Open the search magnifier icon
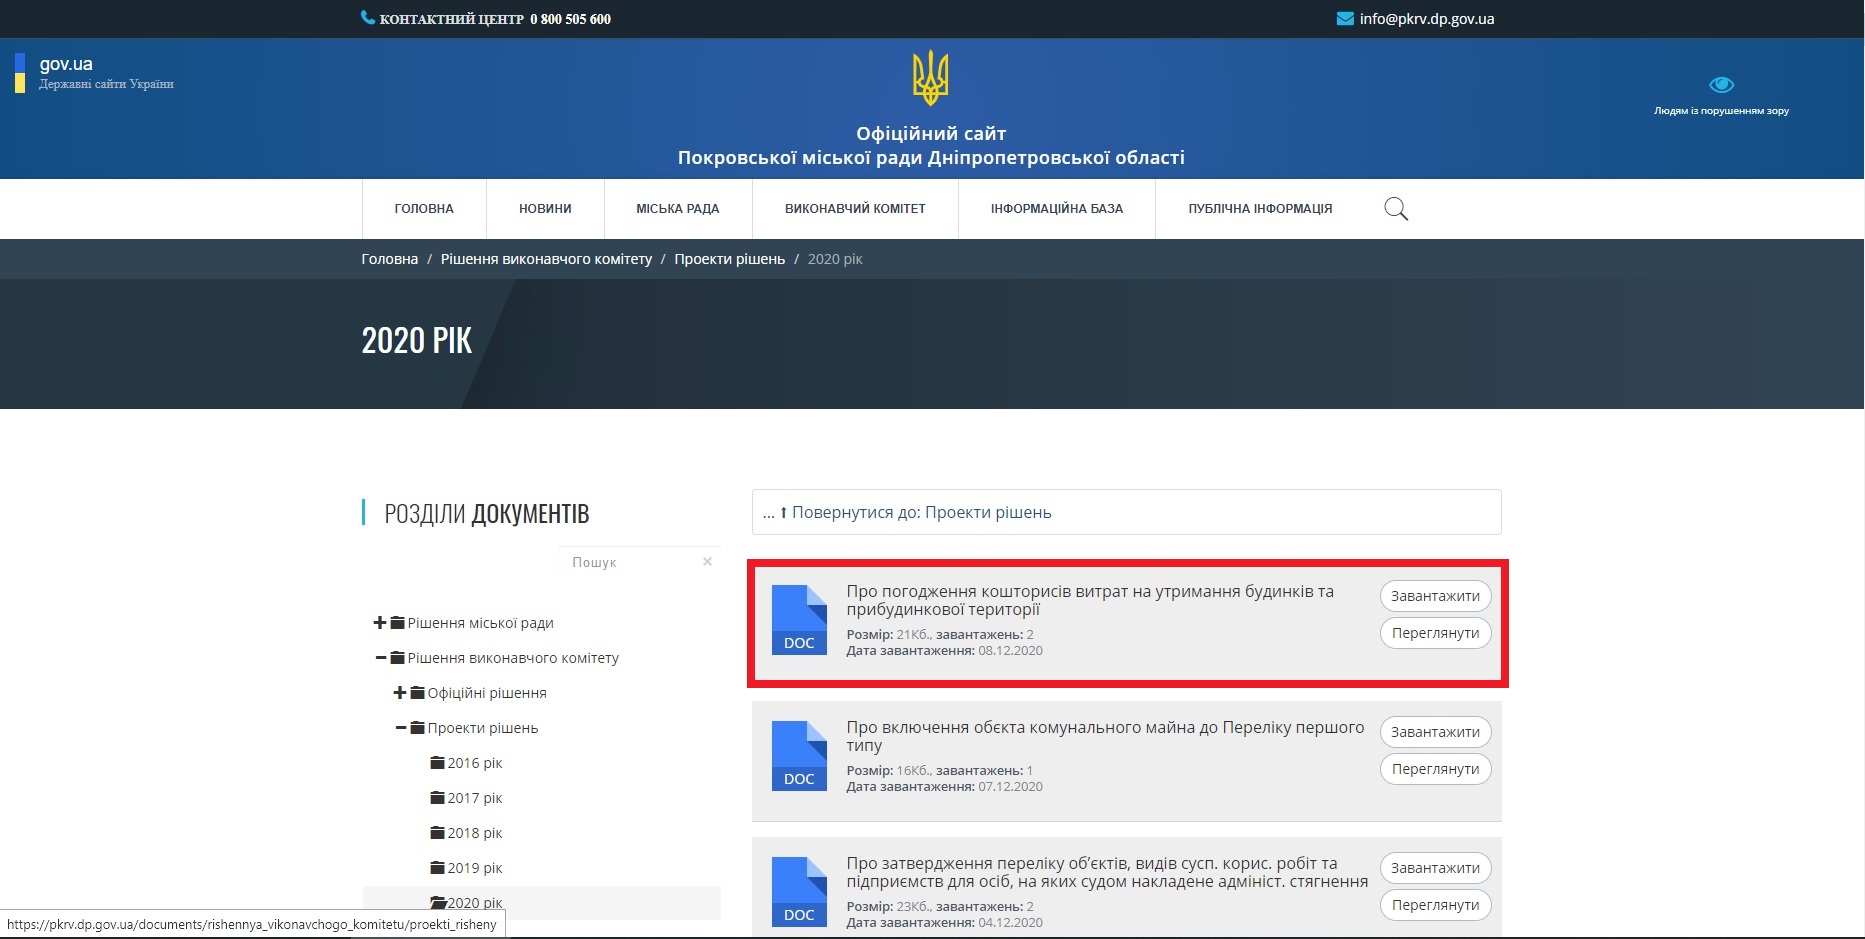The height and width of the screenshot is (939, 1865). coord(1396,208)
